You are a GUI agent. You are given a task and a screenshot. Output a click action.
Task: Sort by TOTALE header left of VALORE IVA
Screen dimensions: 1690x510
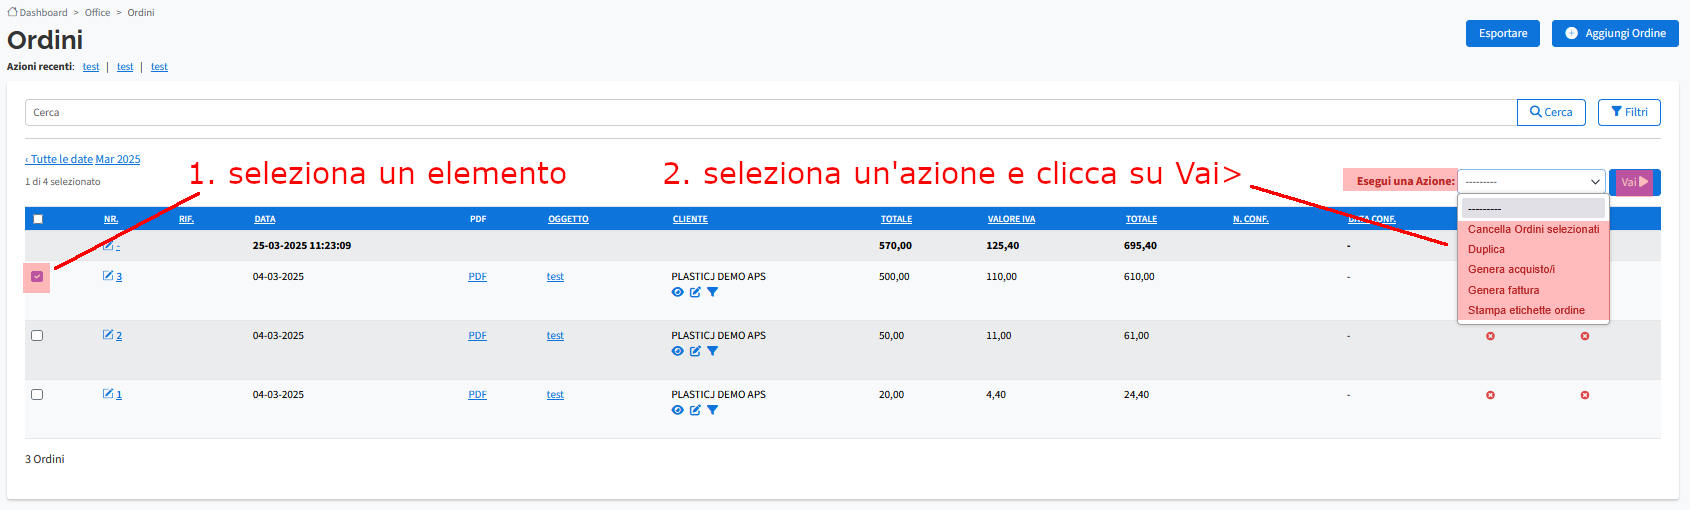pyautogui.click(x=896, y=219)
